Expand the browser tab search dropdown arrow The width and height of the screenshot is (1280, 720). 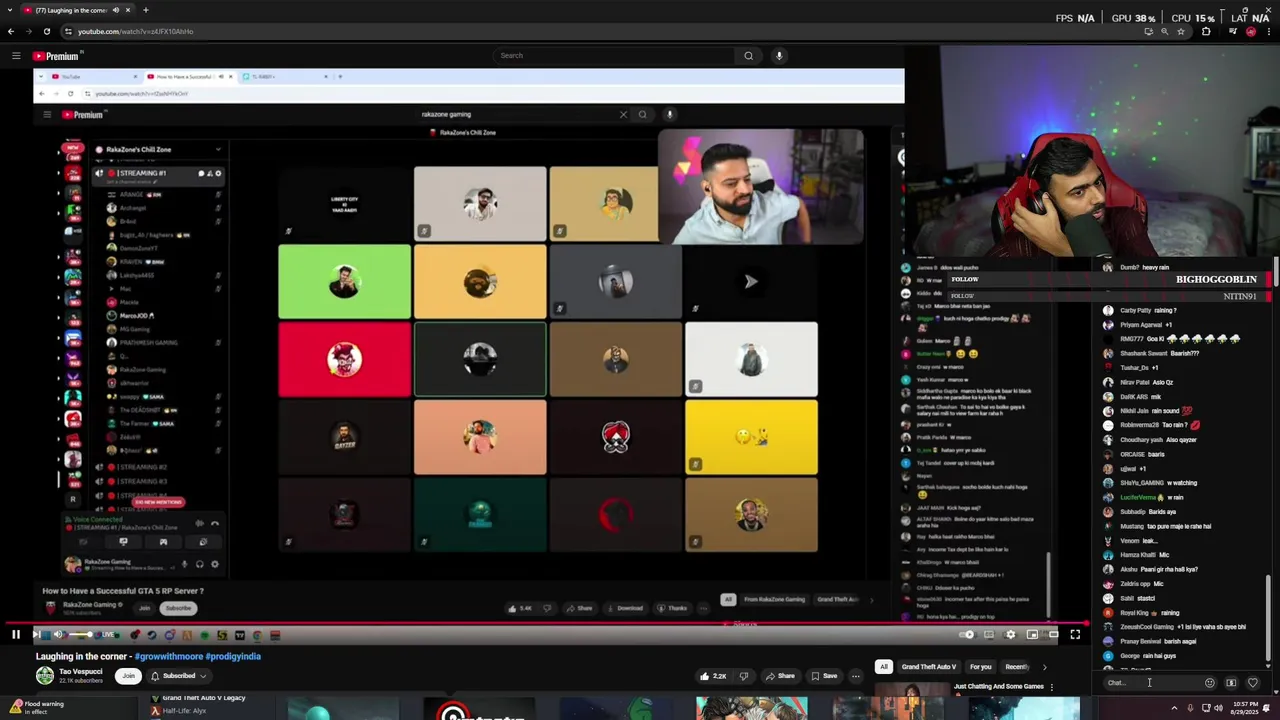click(10, 10)
